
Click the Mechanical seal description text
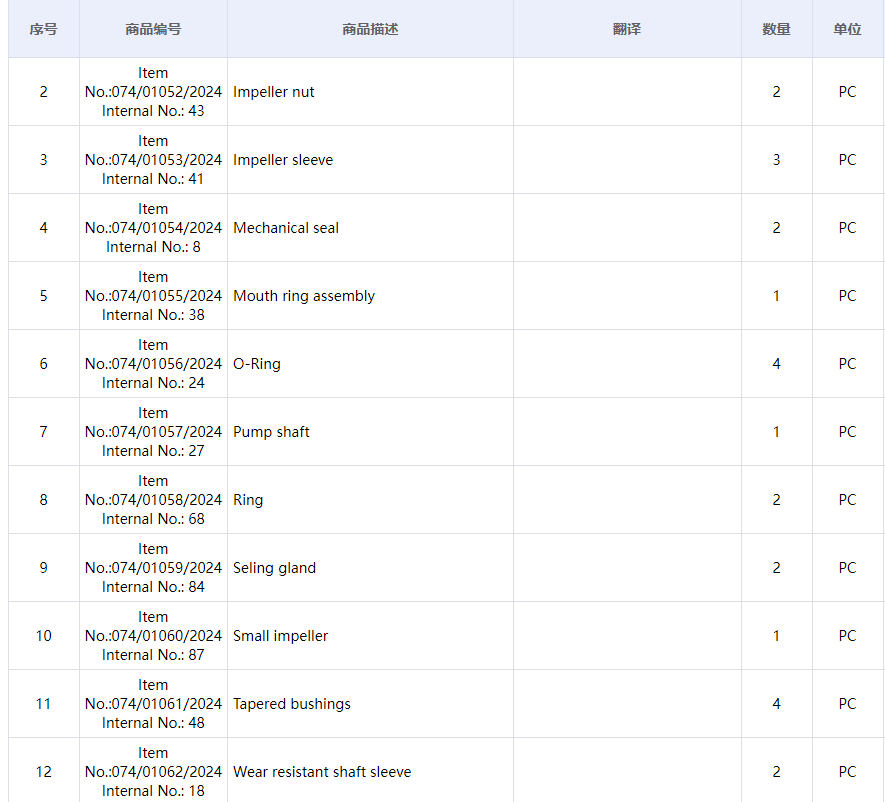pos(286,228)
